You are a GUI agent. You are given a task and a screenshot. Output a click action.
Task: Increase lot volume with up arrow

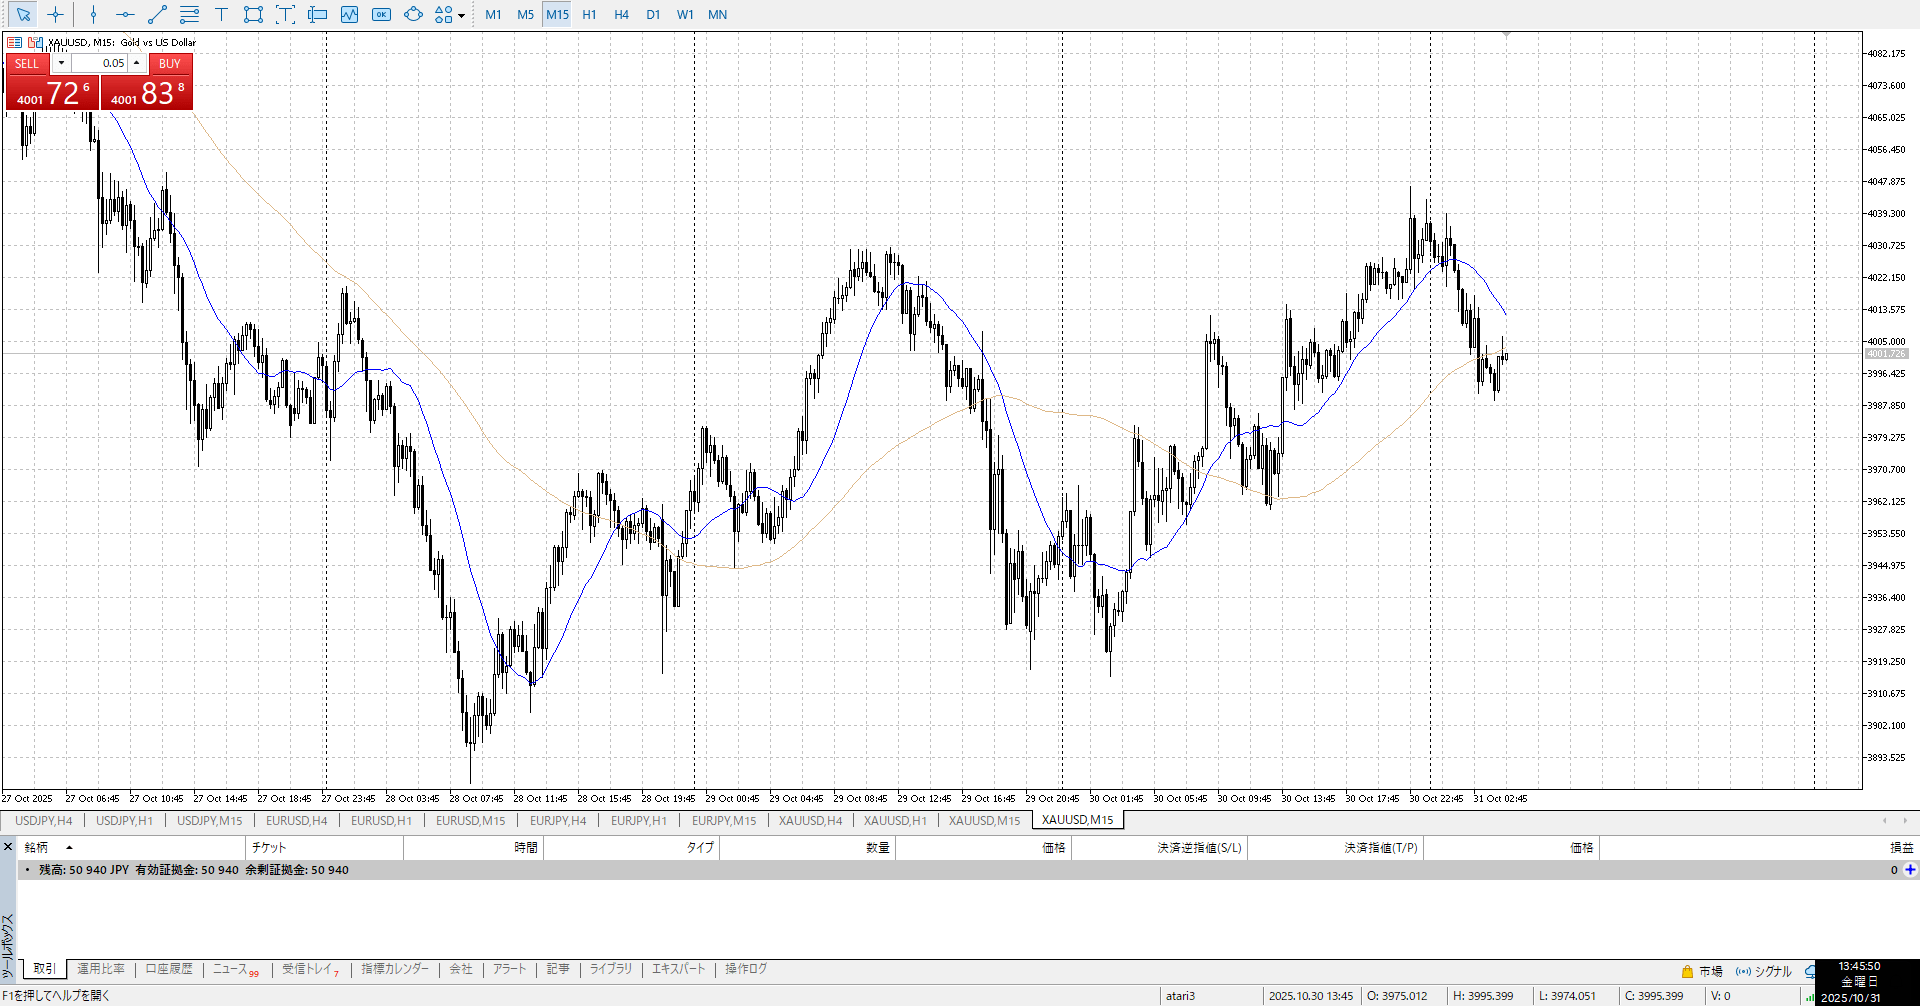[x=137, y=63]
